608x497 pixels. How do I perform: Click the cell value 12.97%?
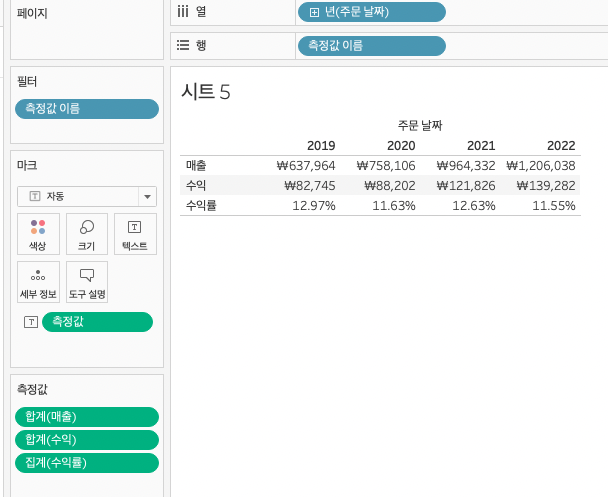coord(314,205)
